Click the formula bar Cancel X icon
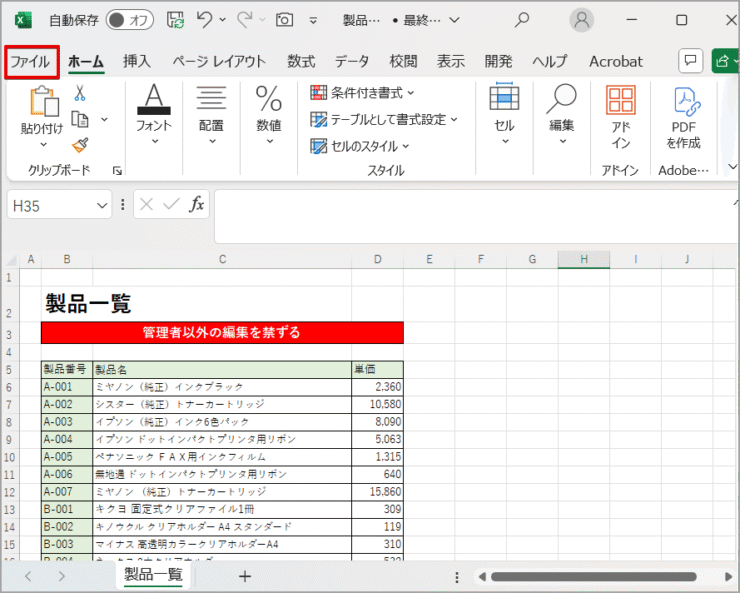This screenshot has height=593, width=740. point(146,205)
